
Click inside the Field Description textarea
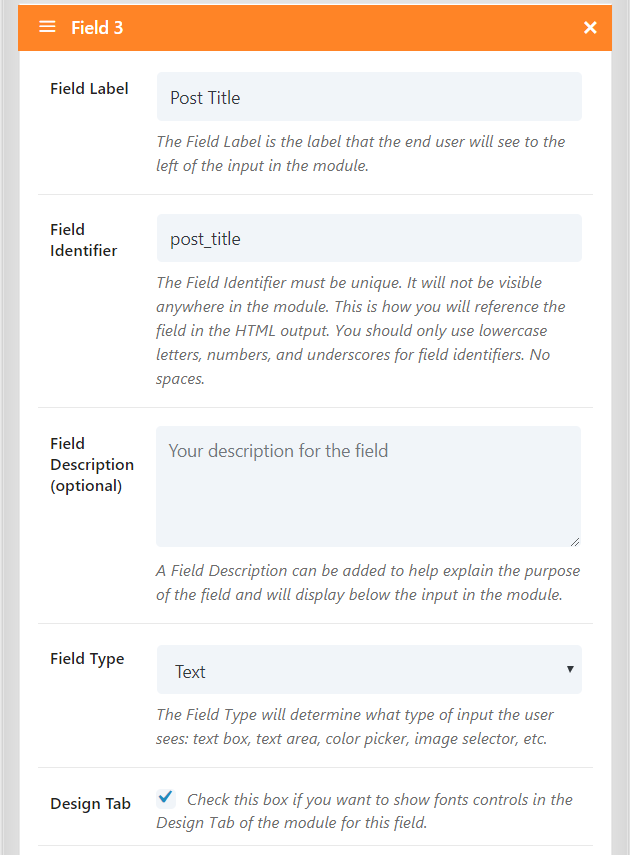coord(369,486)
